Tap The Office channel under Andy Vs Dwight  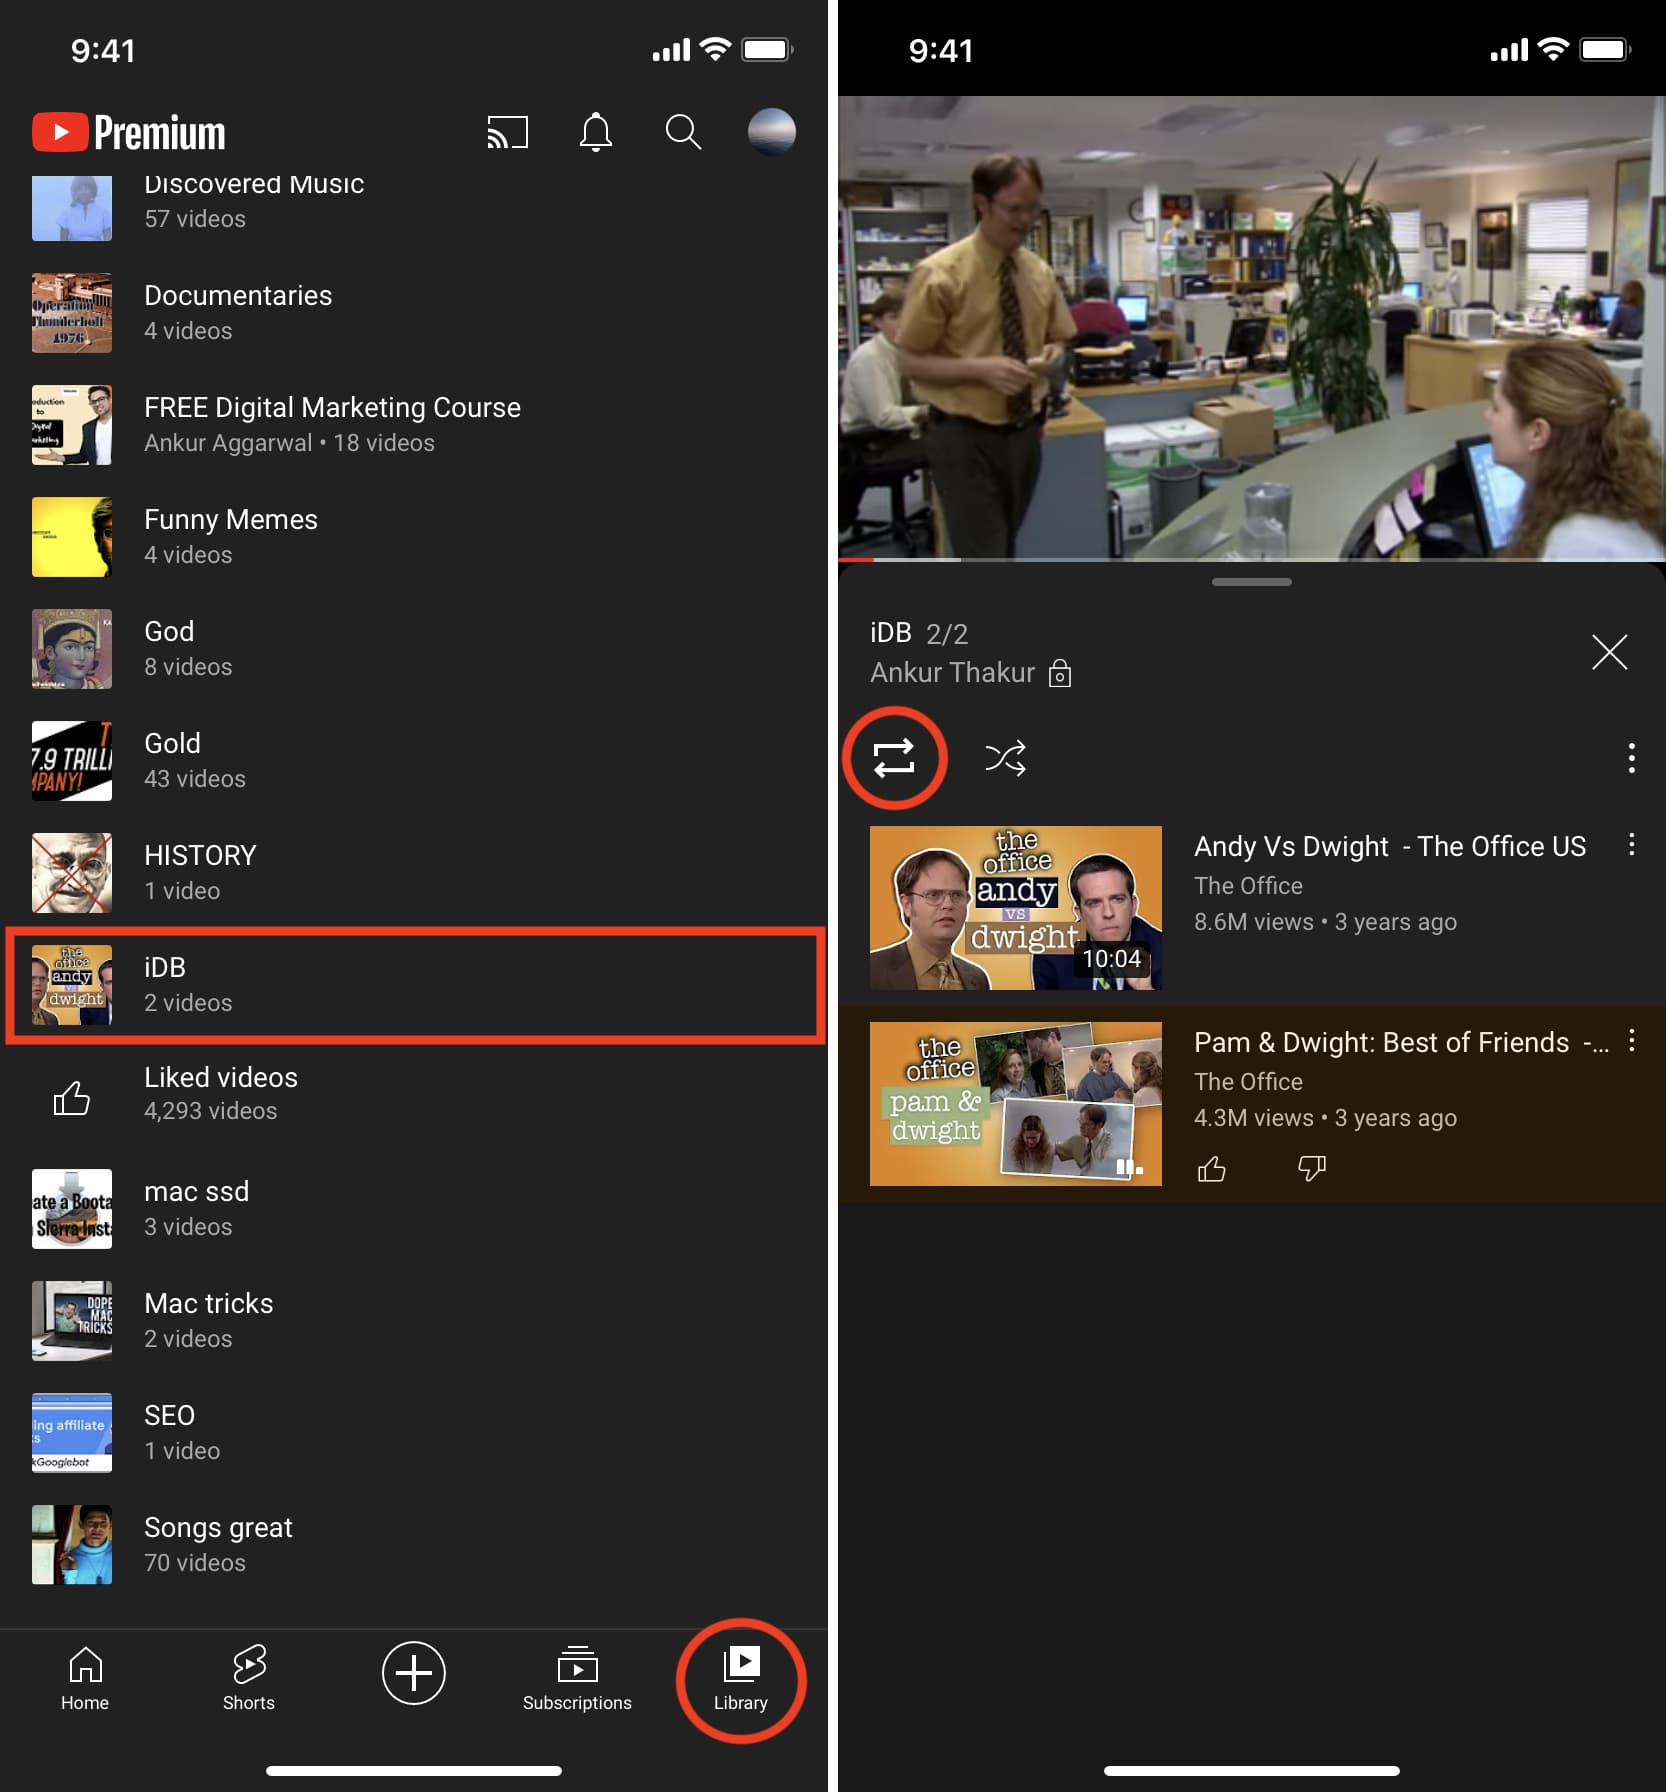[x=1248, y=886]
